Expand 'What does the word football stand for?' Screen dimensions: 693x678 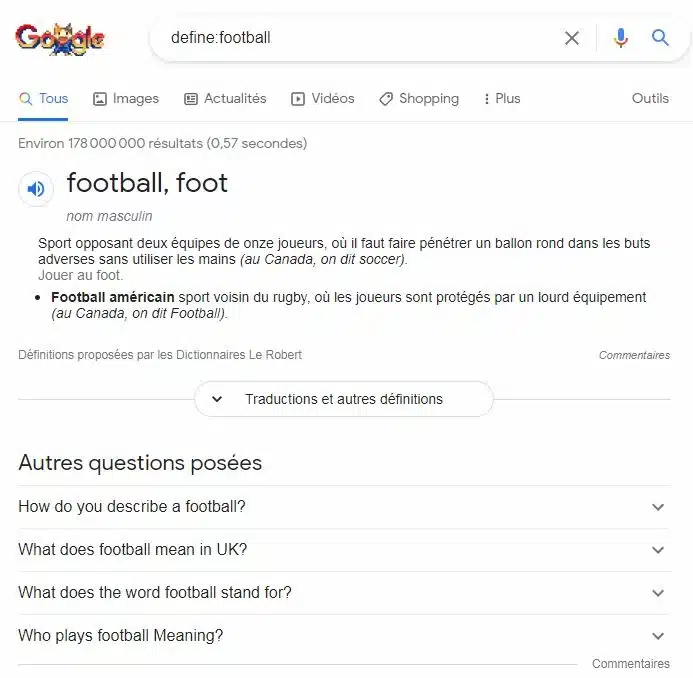click(344, 593)
